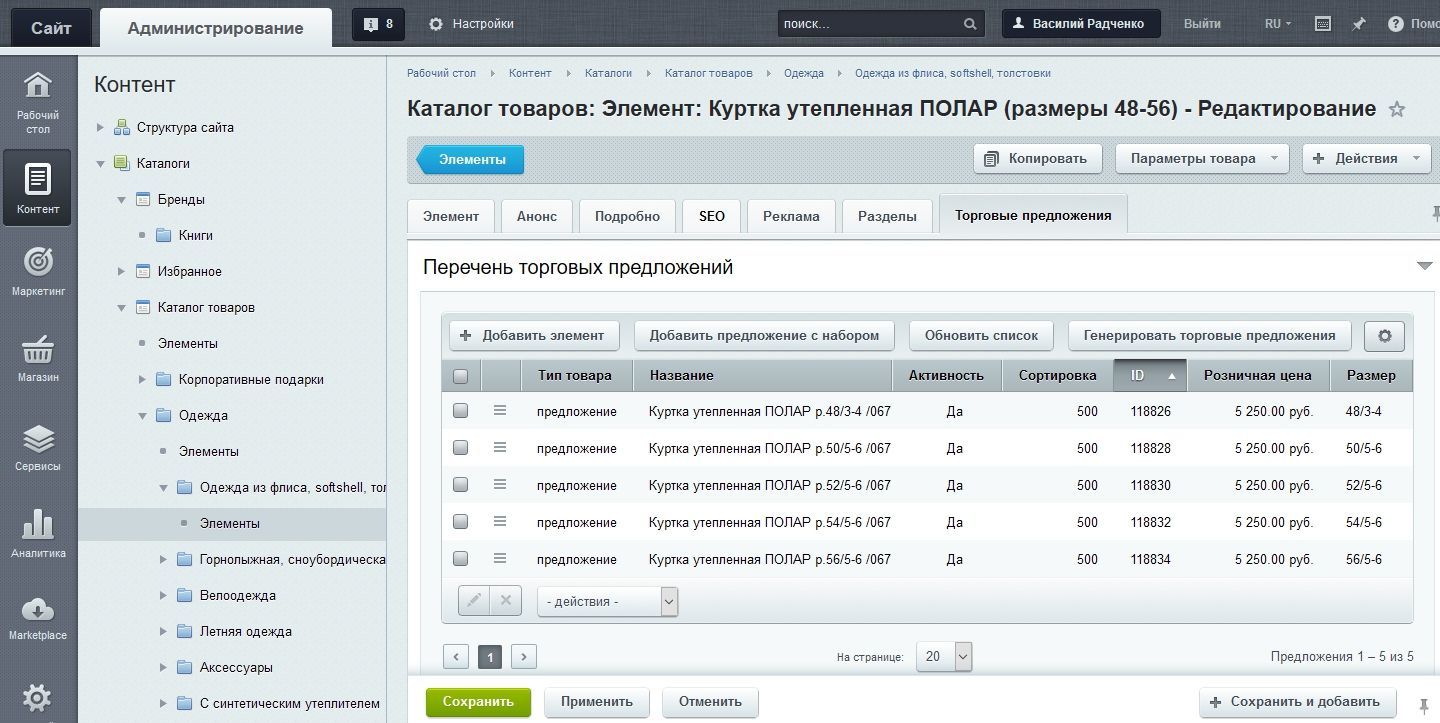Open the Сервисы sidebar section
Image resolution: width=1440 pixels, height=723 pixels.
tap(37, 447)
